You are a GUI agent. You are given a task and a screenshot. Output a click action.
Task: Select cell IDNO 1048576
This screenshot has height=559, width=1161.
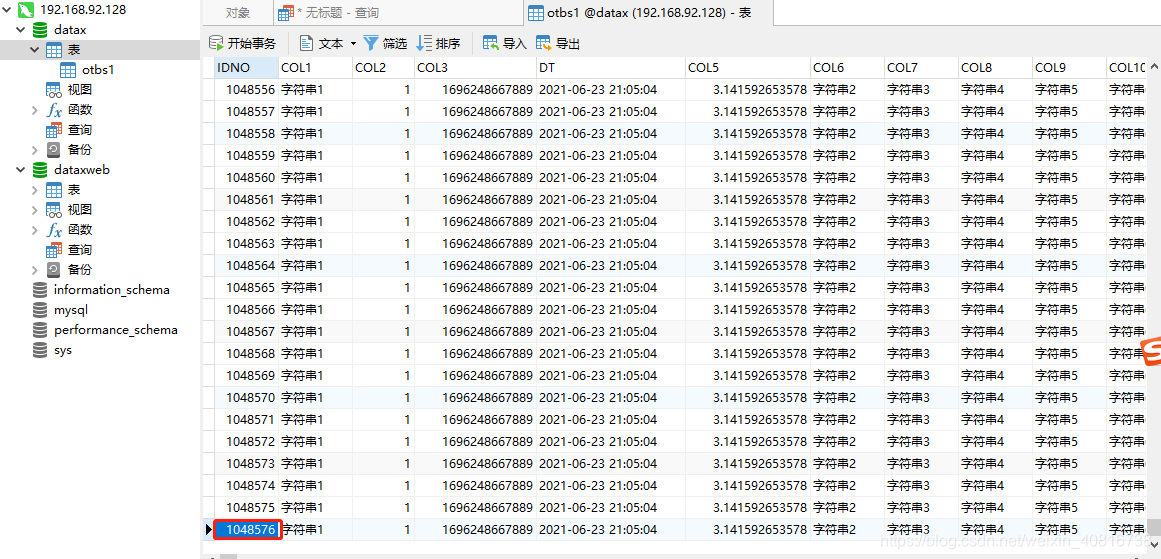248,530
